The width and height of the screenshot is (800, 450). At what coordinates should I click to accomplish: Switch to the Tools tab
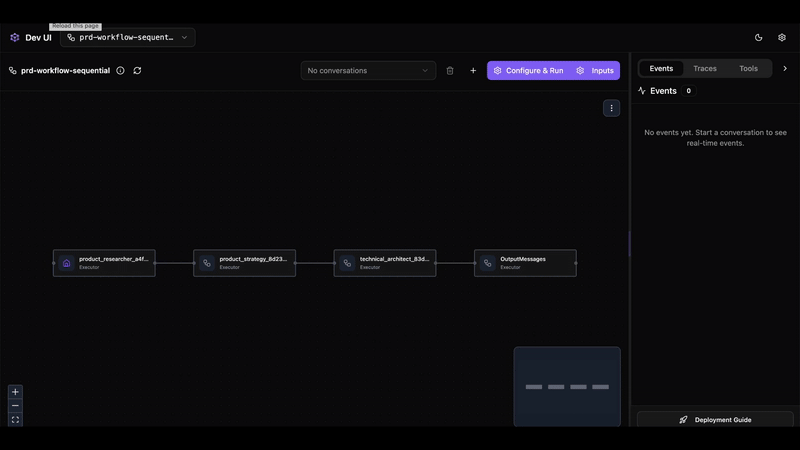[748, 69]
